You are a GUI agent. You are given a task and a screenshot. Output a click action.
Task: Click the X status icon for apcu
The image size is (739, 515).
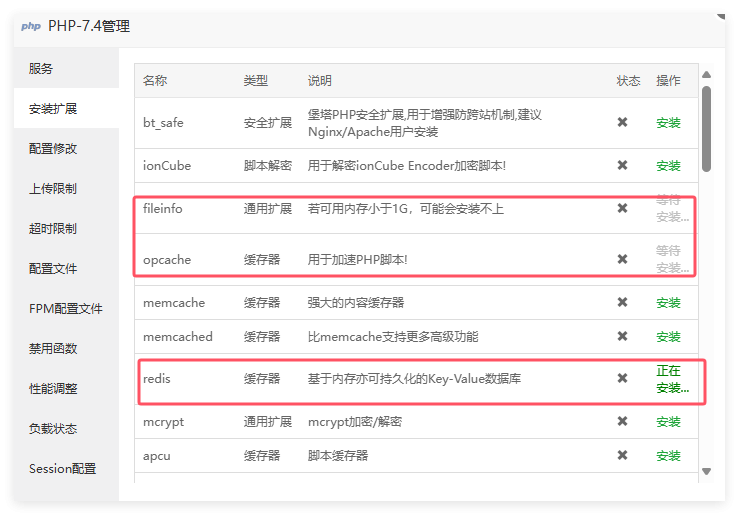[622, 455]
